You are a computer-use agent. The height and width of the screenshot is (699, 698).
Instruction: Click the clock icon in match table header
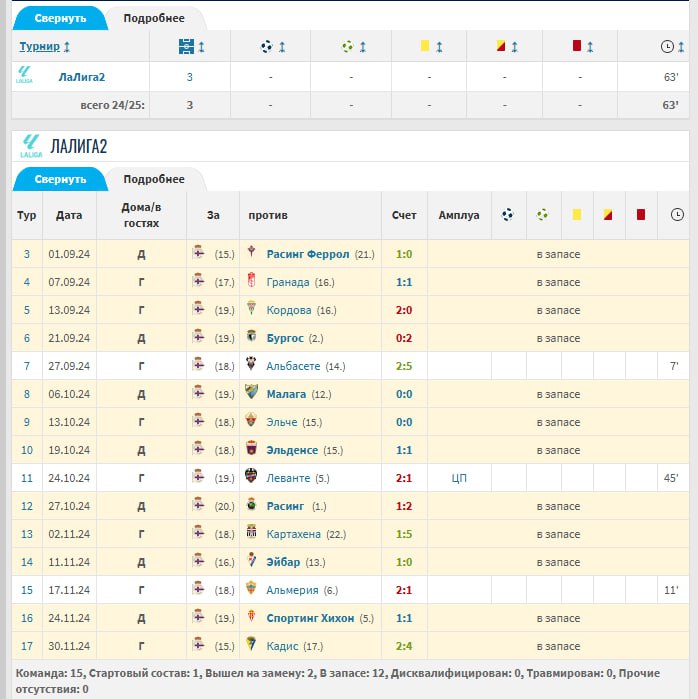tap(677, 214)
